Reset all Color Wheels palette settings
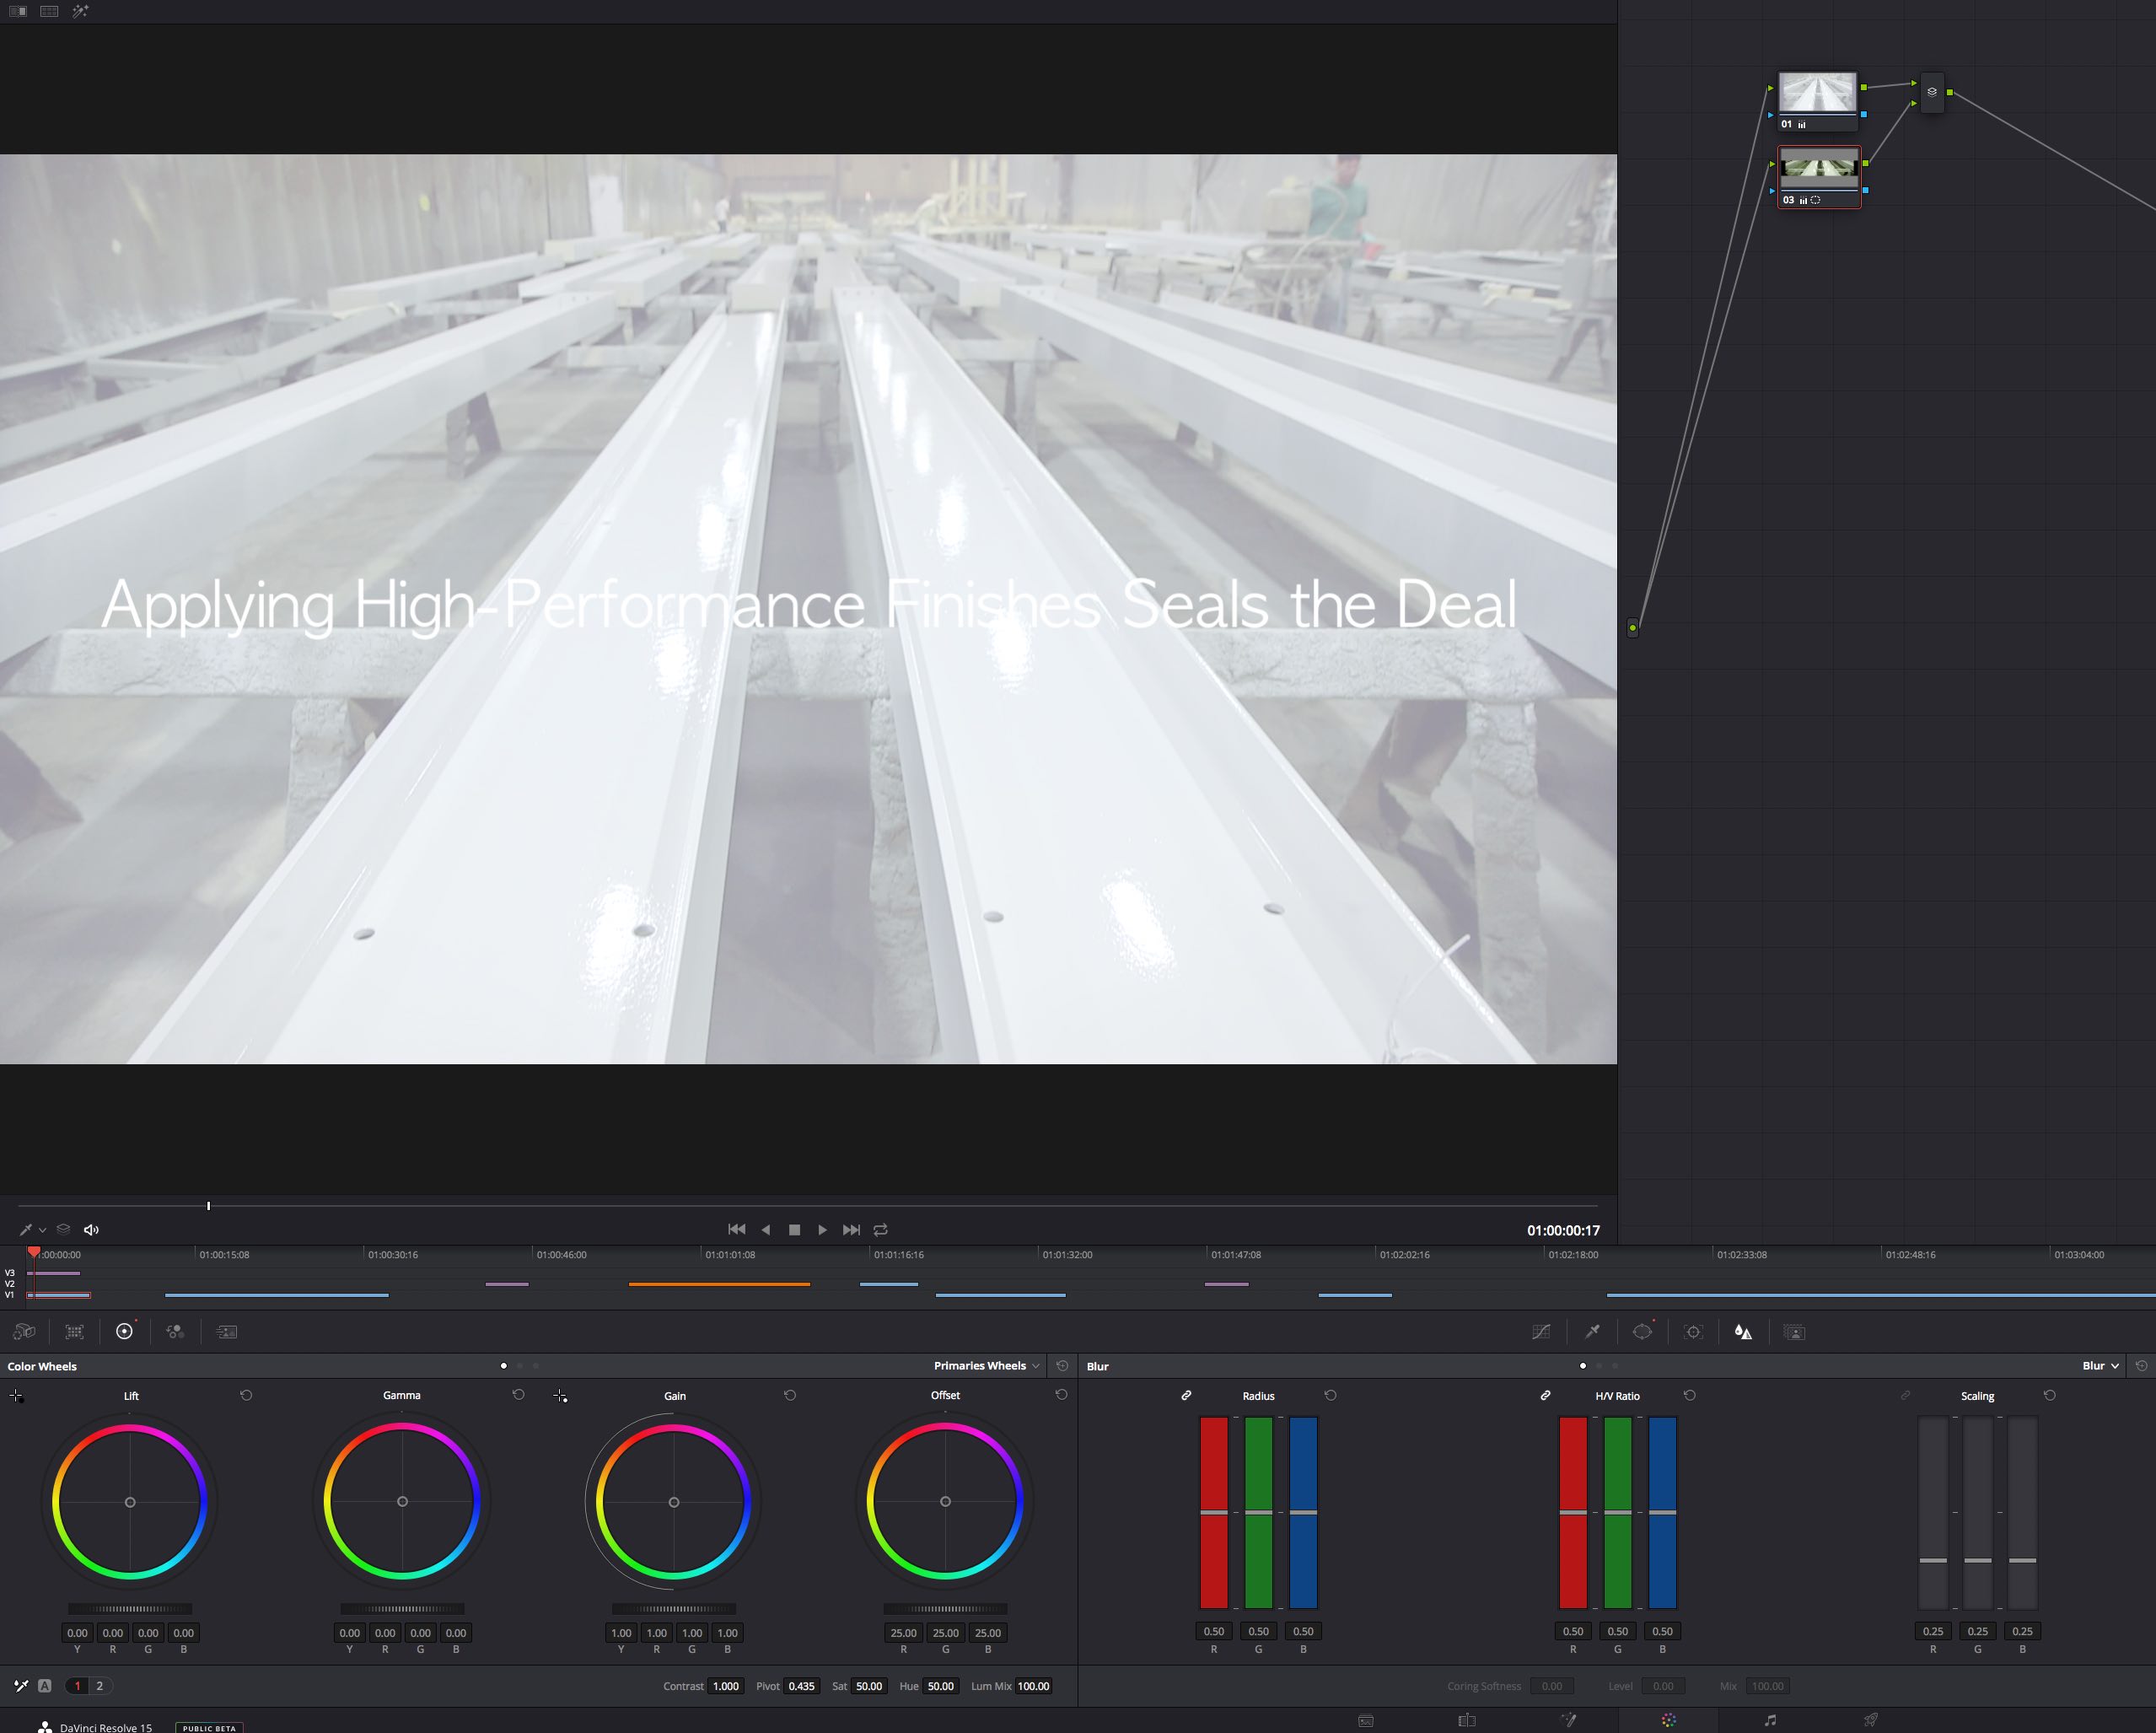 1062,1366
